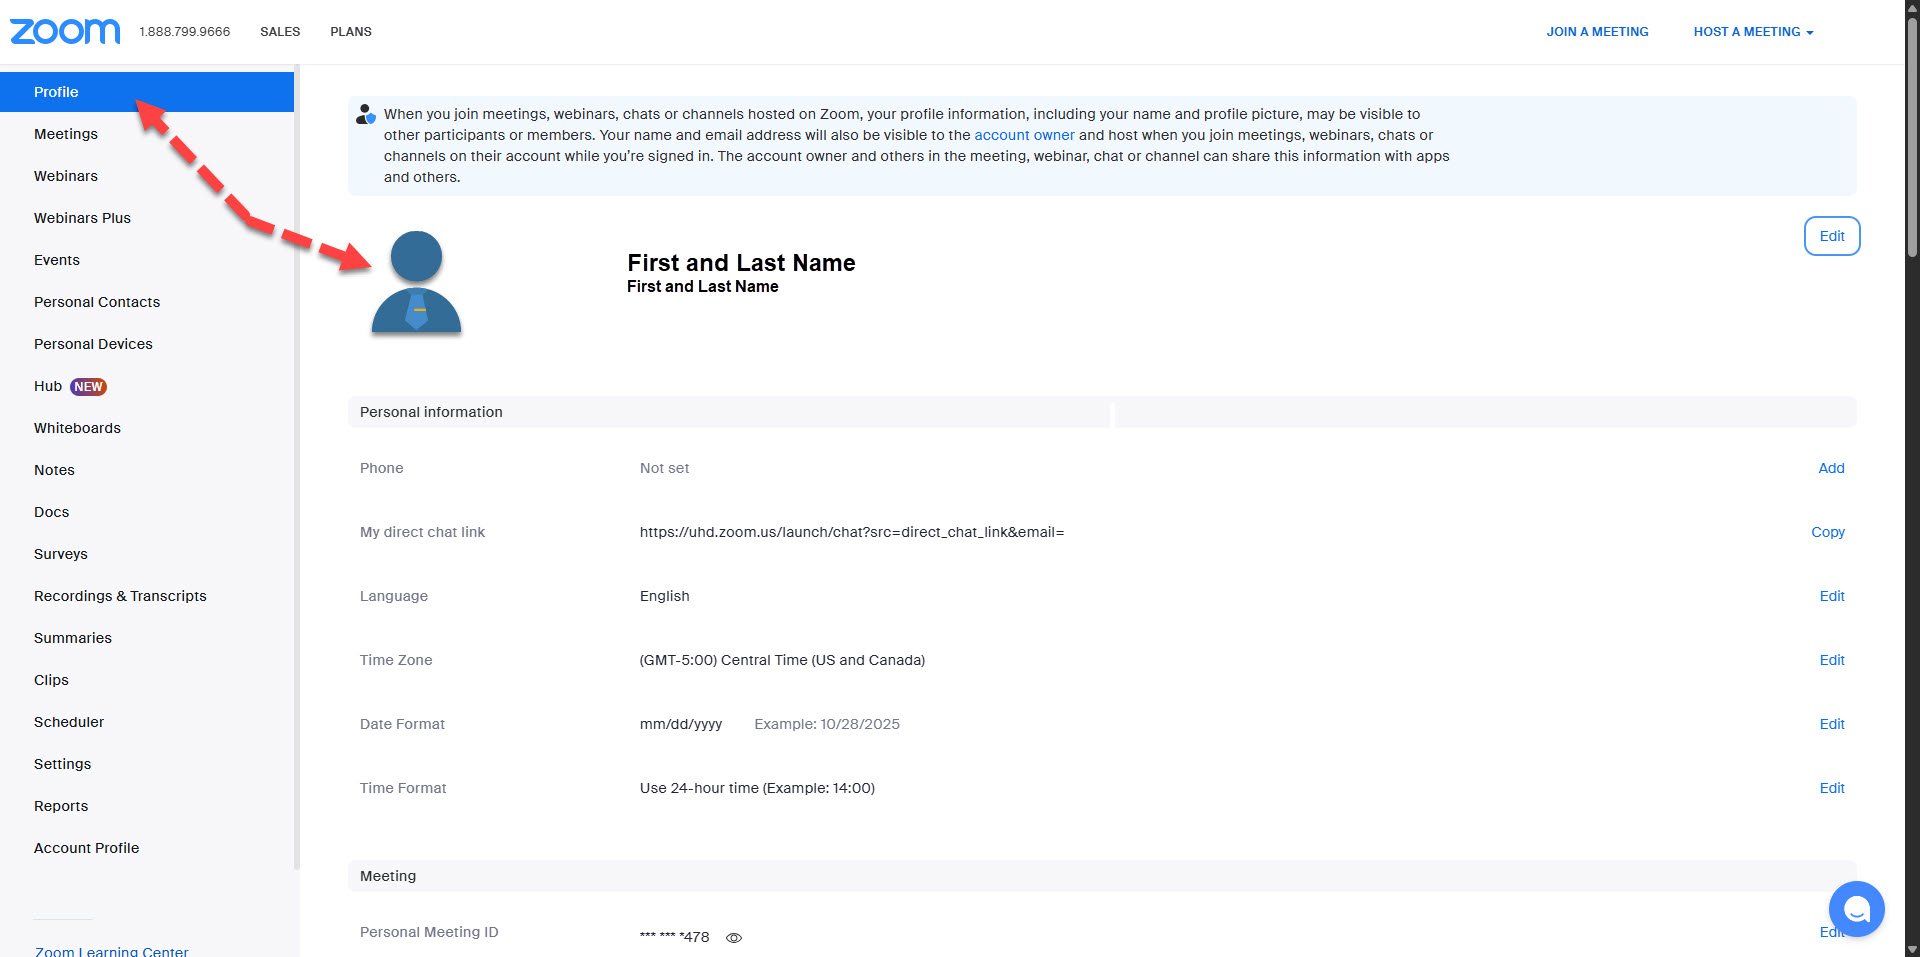Click Join a Meeting
Image resolution: width=1920 pixels, height=957 pixels.
pos(1597,32)
